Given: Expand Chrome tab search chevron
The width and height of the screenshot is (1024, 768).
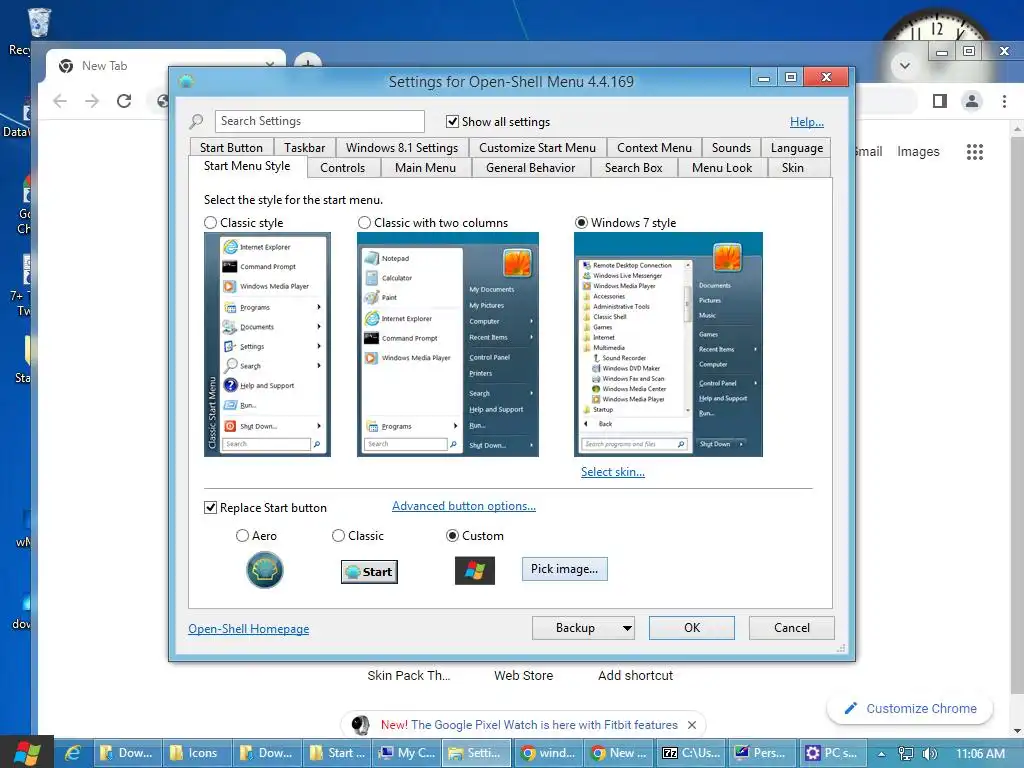Looking at the screenshot, I should click(905, 65).
